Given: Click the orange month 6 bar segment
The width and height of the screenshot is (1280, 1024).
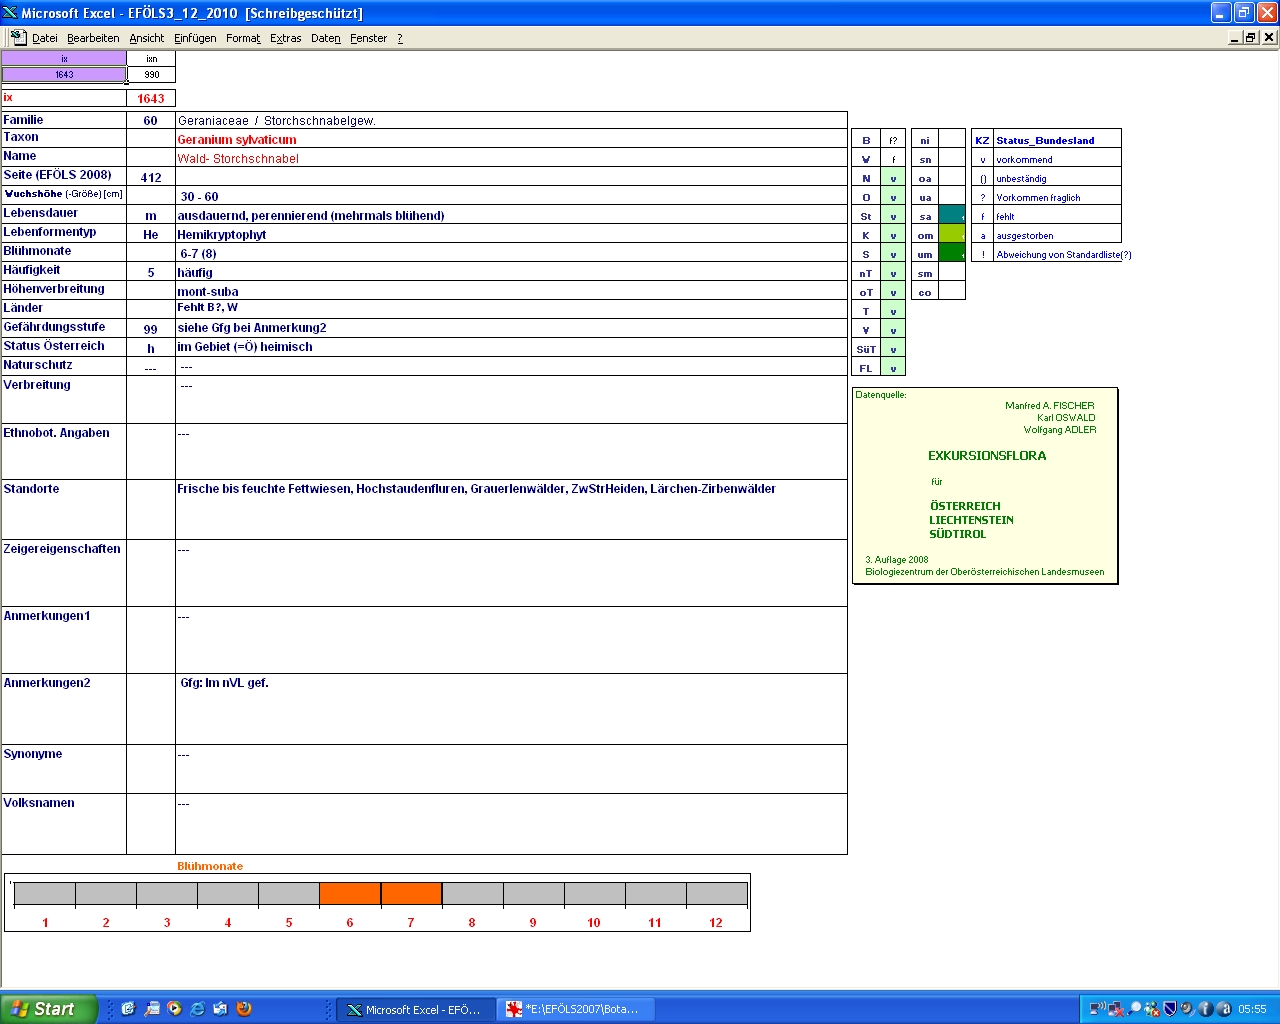Looking at the screenshot, I should coord(350,893).
